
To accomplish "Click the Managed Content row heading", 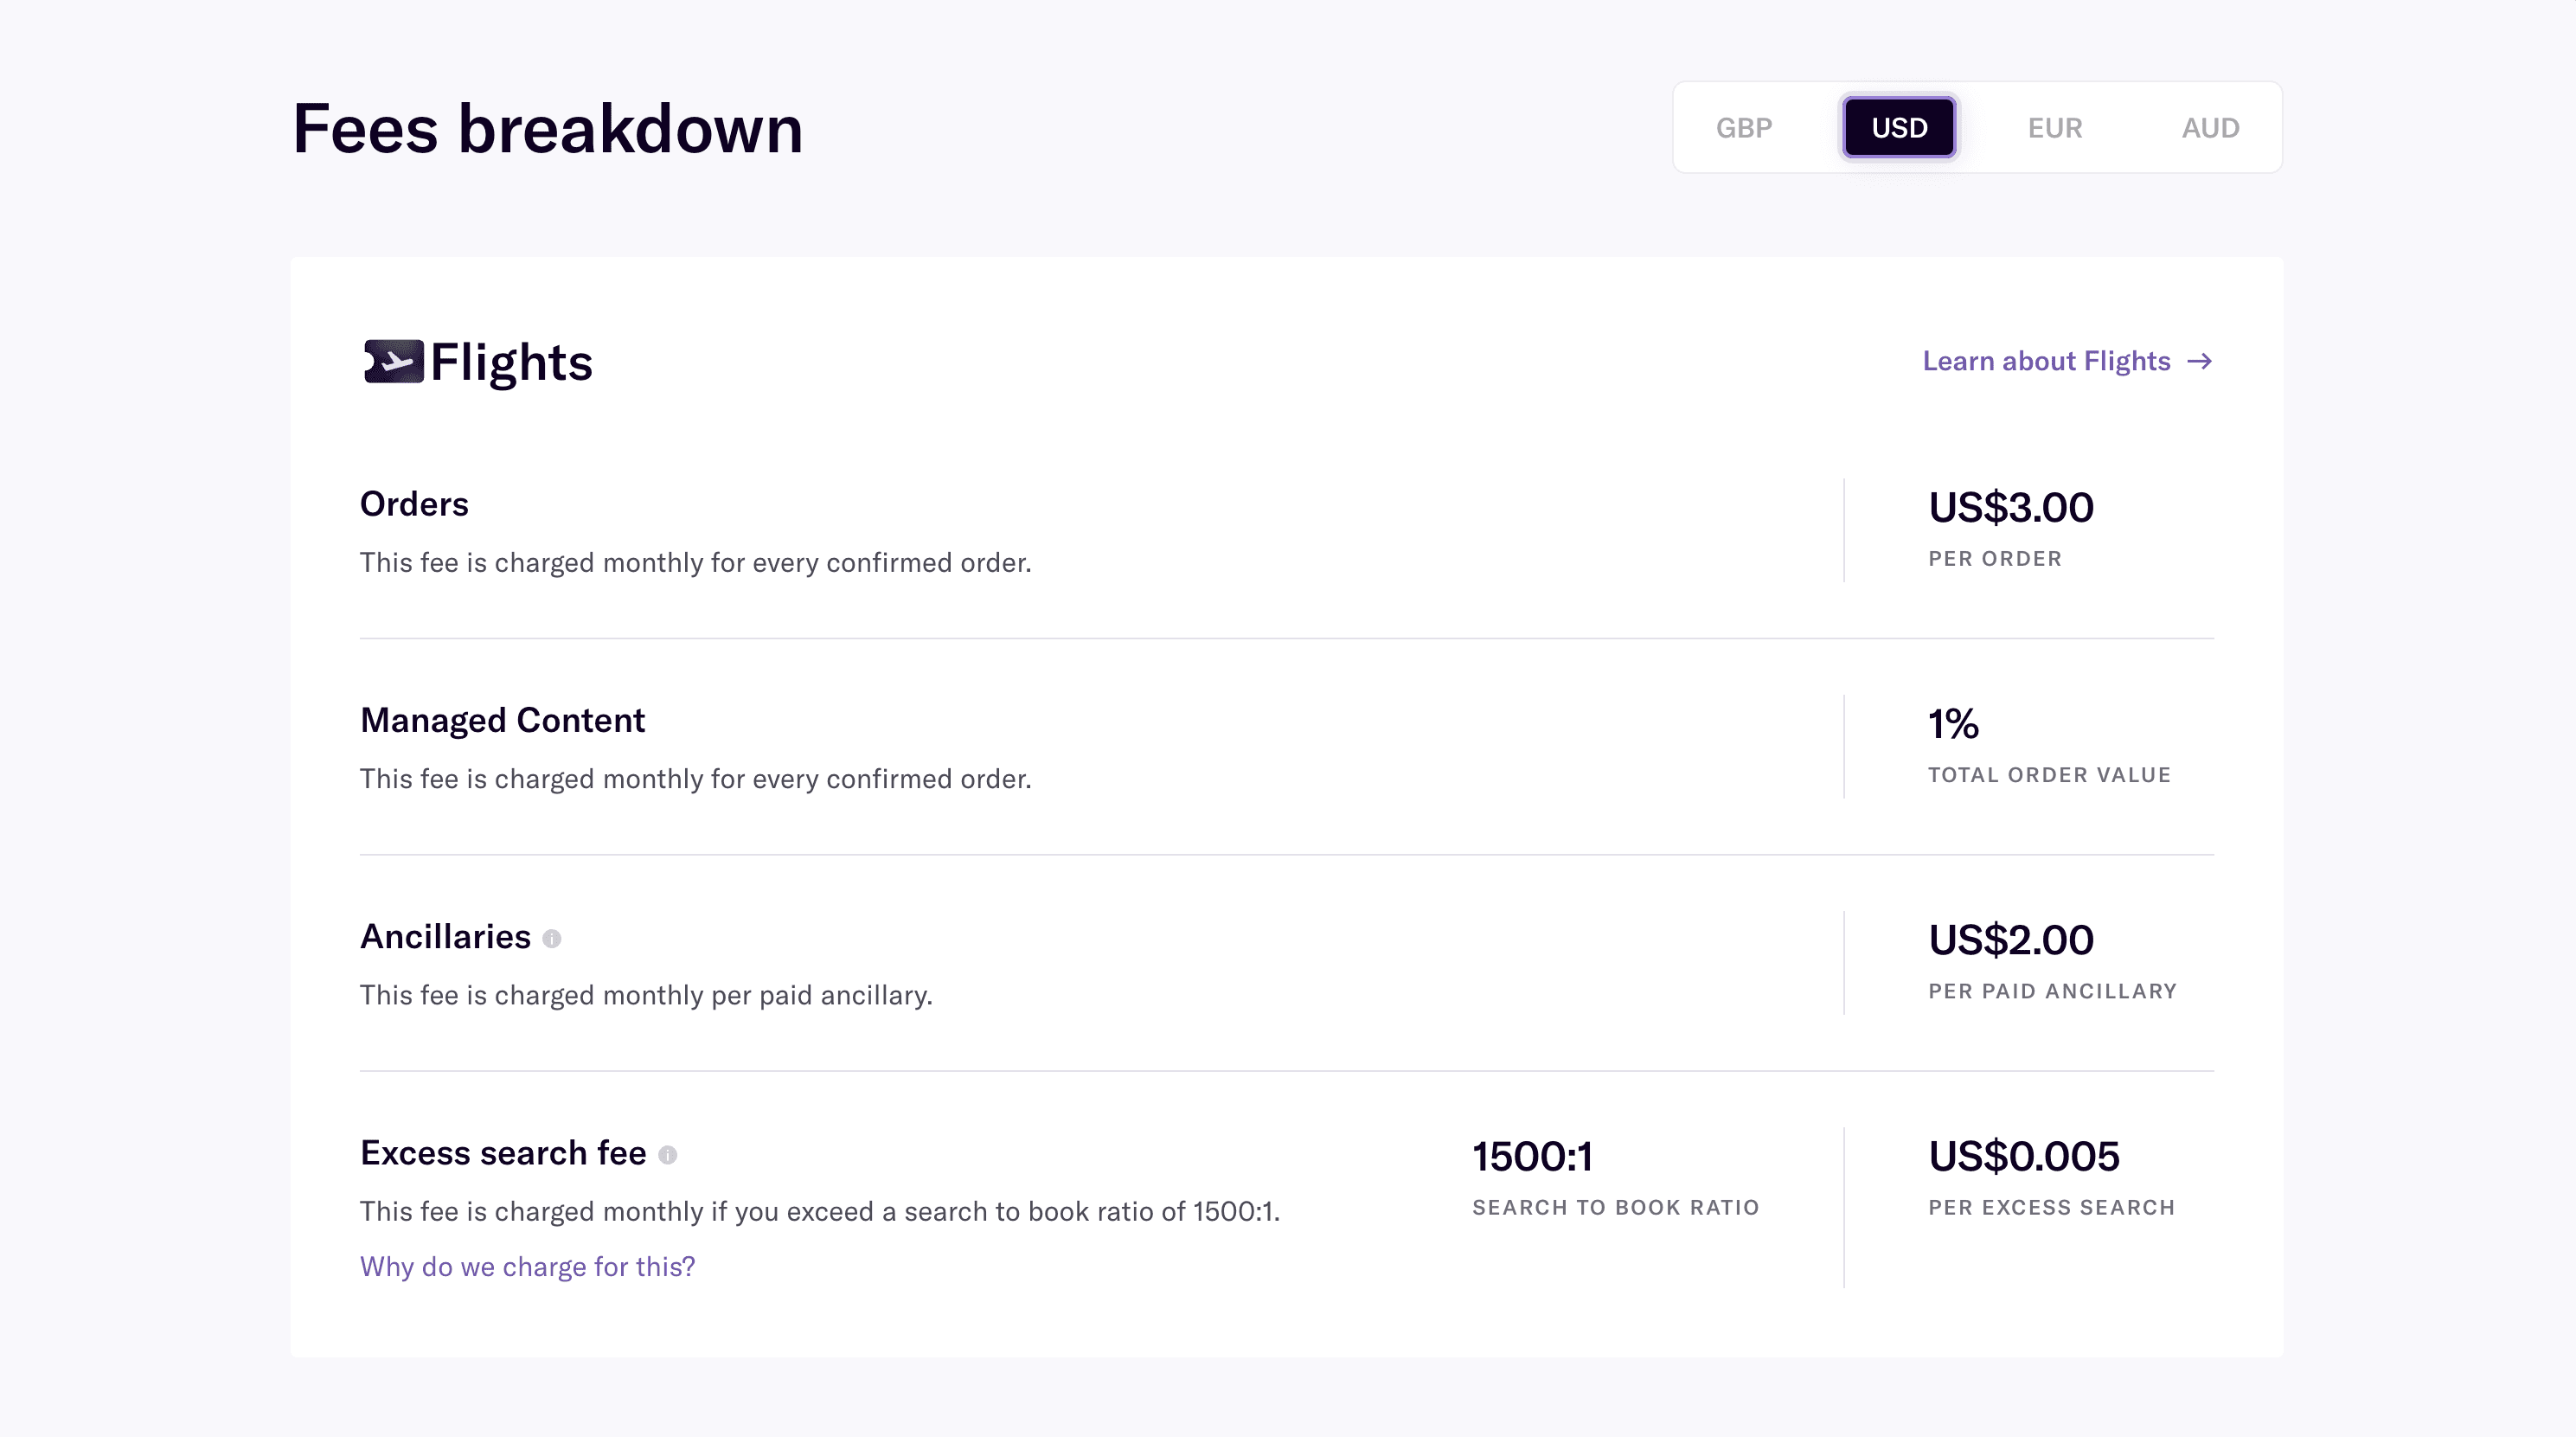I will [x=502, y=719].
